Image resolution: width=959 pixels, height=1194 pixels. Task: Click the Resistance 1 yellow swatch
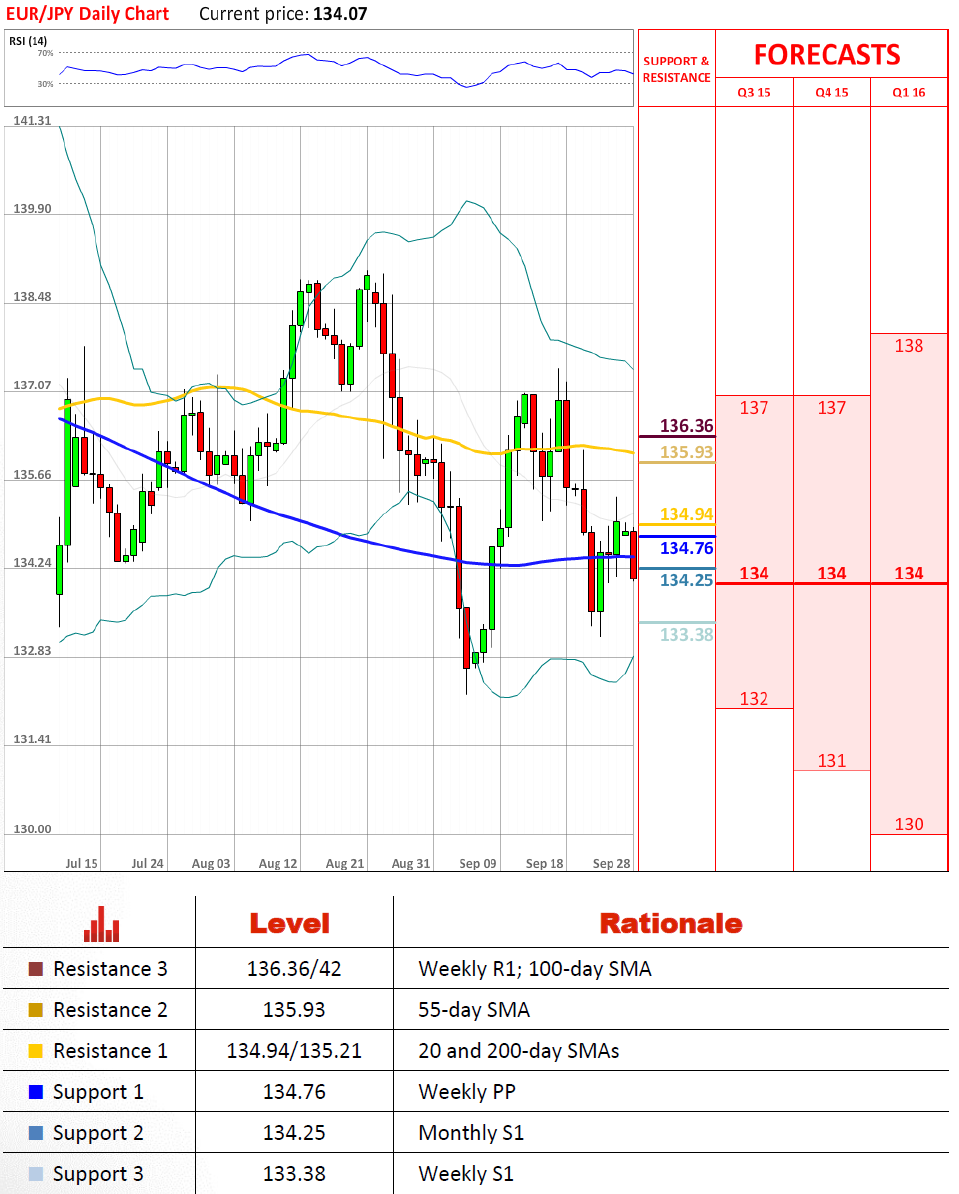pyautogui.click(x=36, y=1051)
